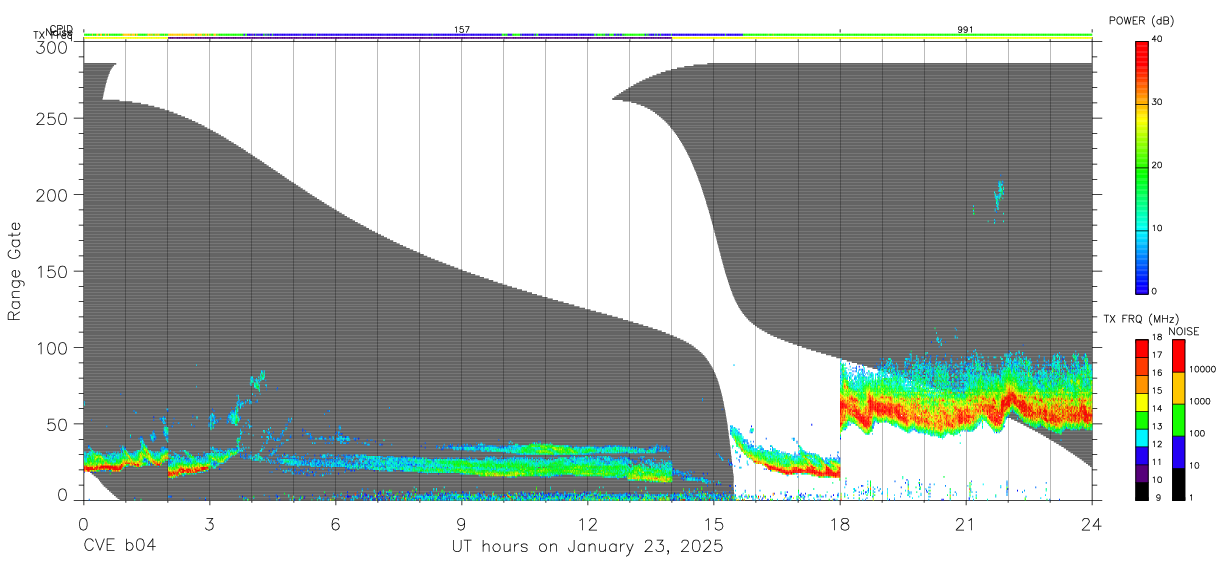Click the 12 tick on the UT hours axis
Screen dimensions: 1228x567
point(587,524)
